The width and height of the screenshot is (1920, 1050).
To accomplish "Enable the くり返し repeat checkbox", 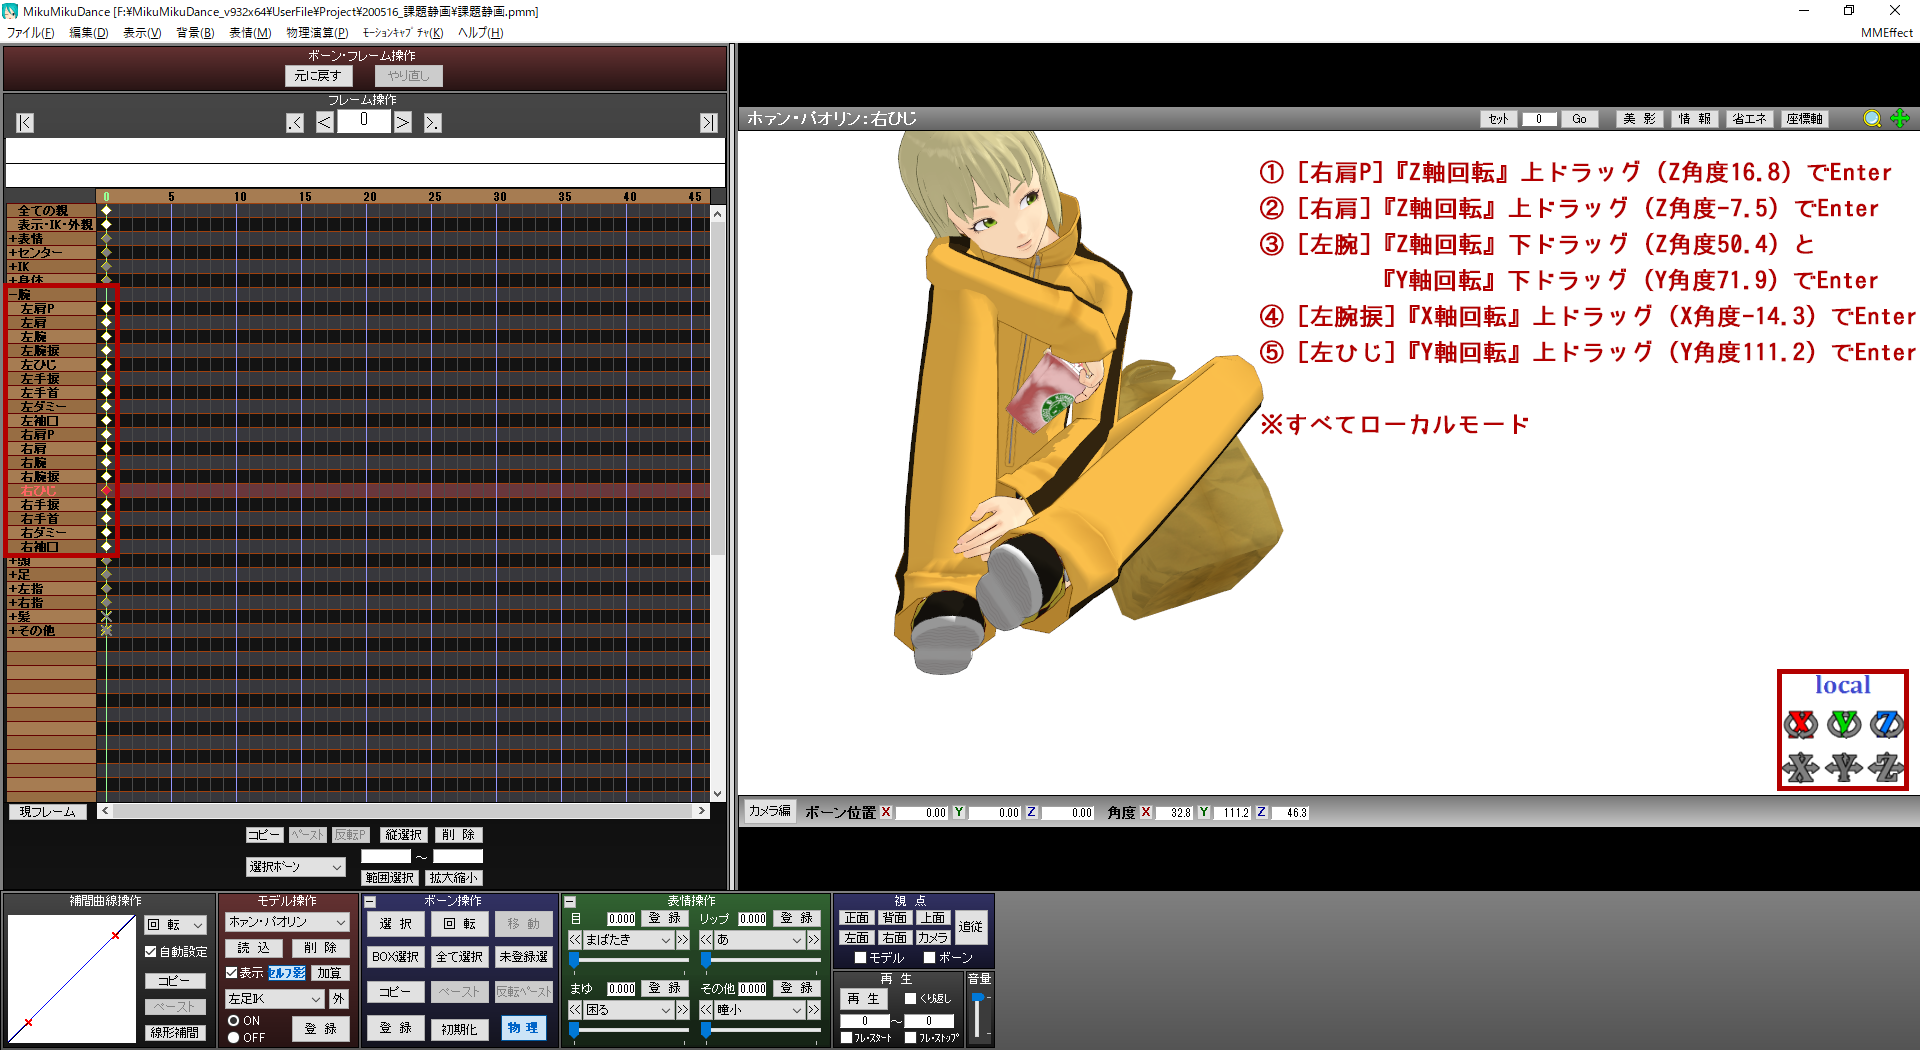I will (x=910, y=998).
